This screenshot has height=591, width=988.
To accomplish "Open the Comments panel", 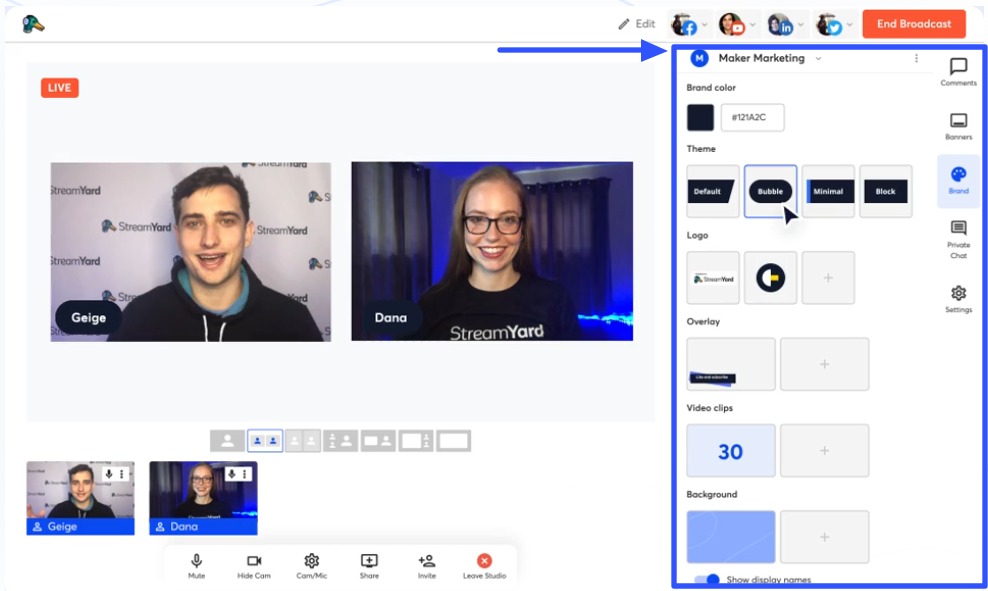I will coord(958,72).
